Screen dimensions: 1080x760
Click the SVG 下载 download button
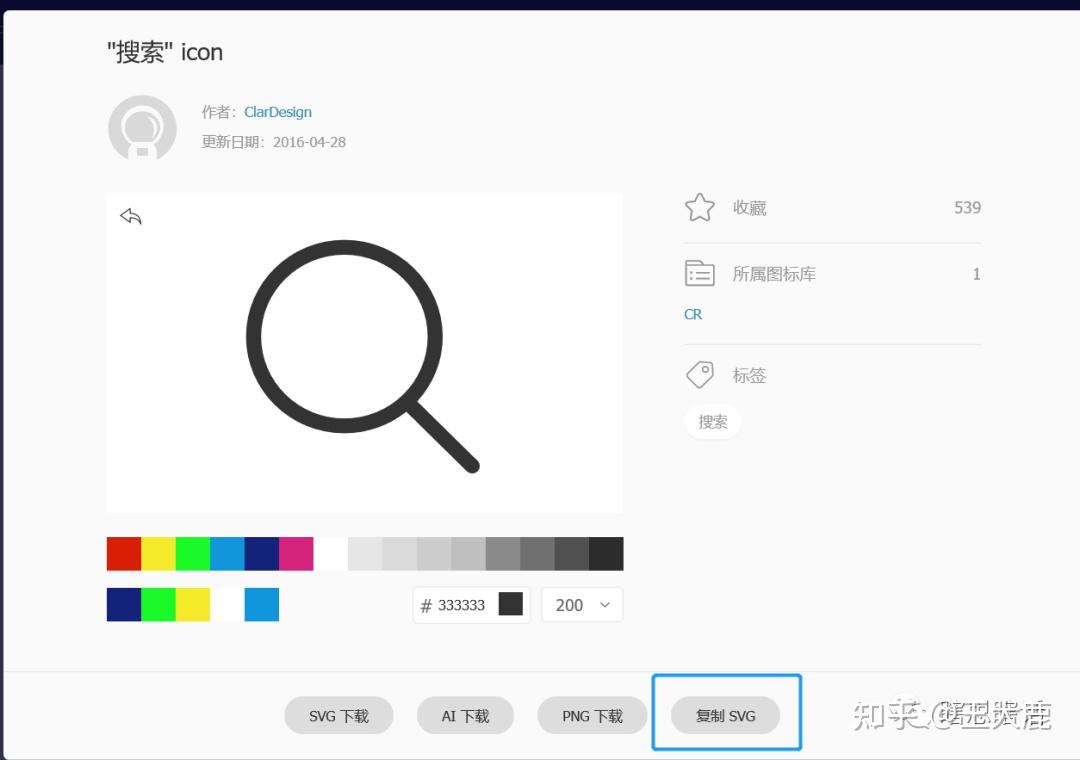click(x=338, y=715)
